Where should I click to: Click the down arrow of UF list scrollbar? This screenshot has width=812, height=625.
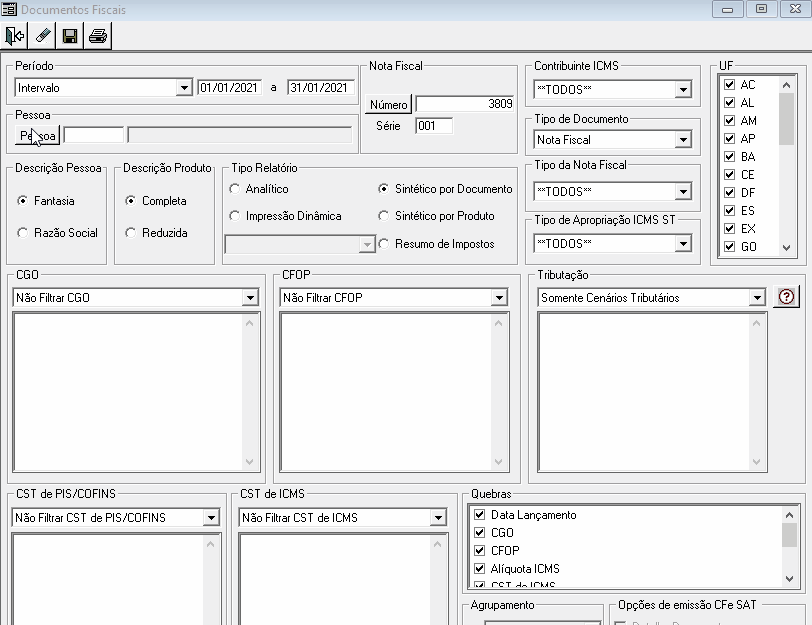pyautogui.click(x=786, y=248)
